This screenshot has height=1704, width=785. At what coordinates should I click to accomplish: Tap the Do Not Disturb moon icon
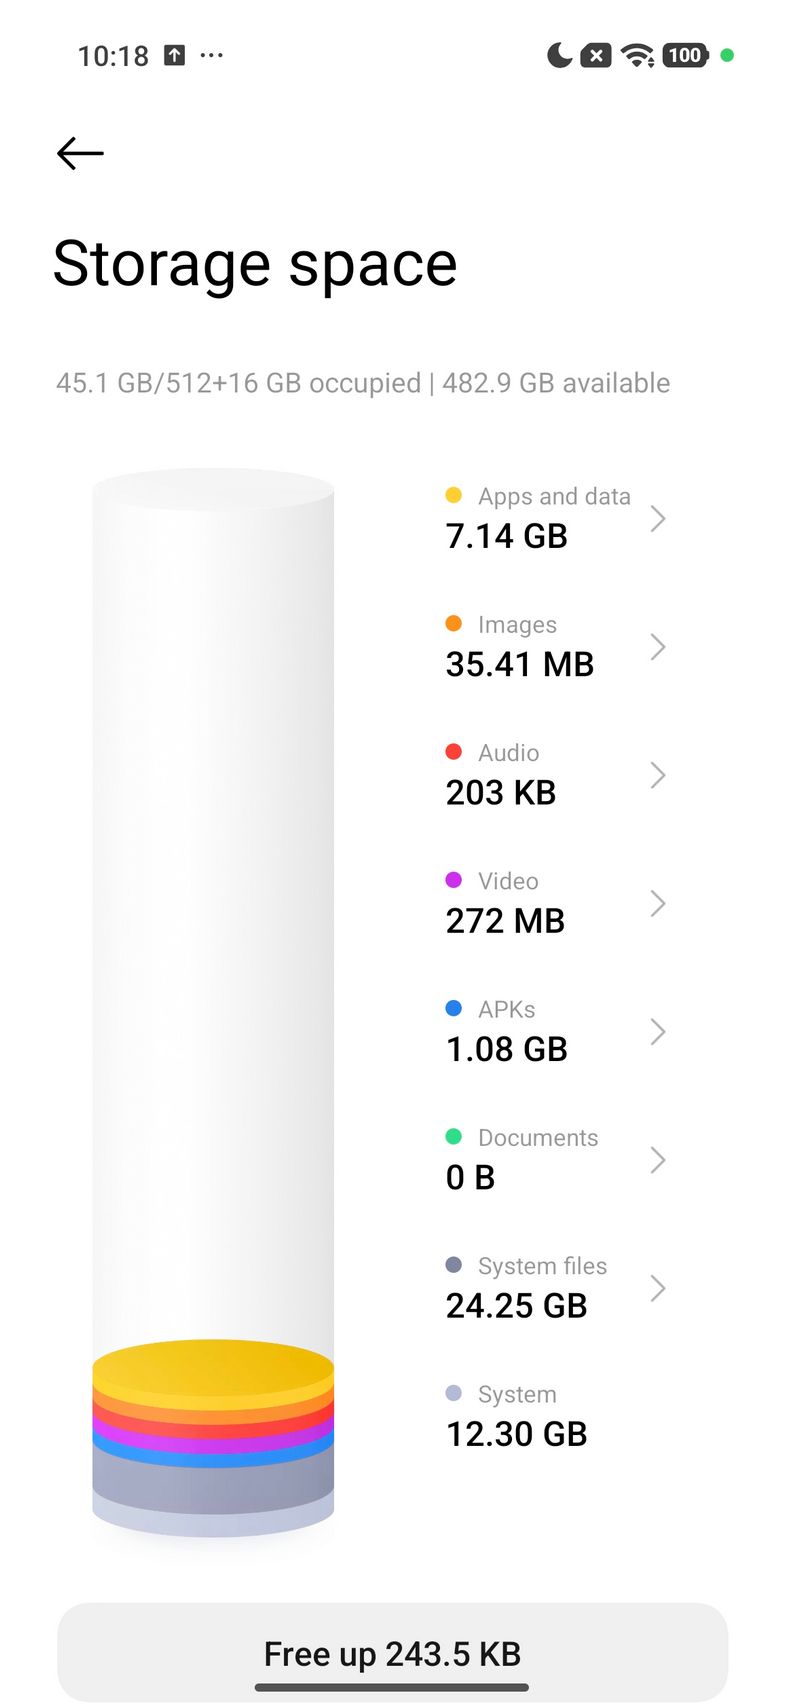point(559,55)
